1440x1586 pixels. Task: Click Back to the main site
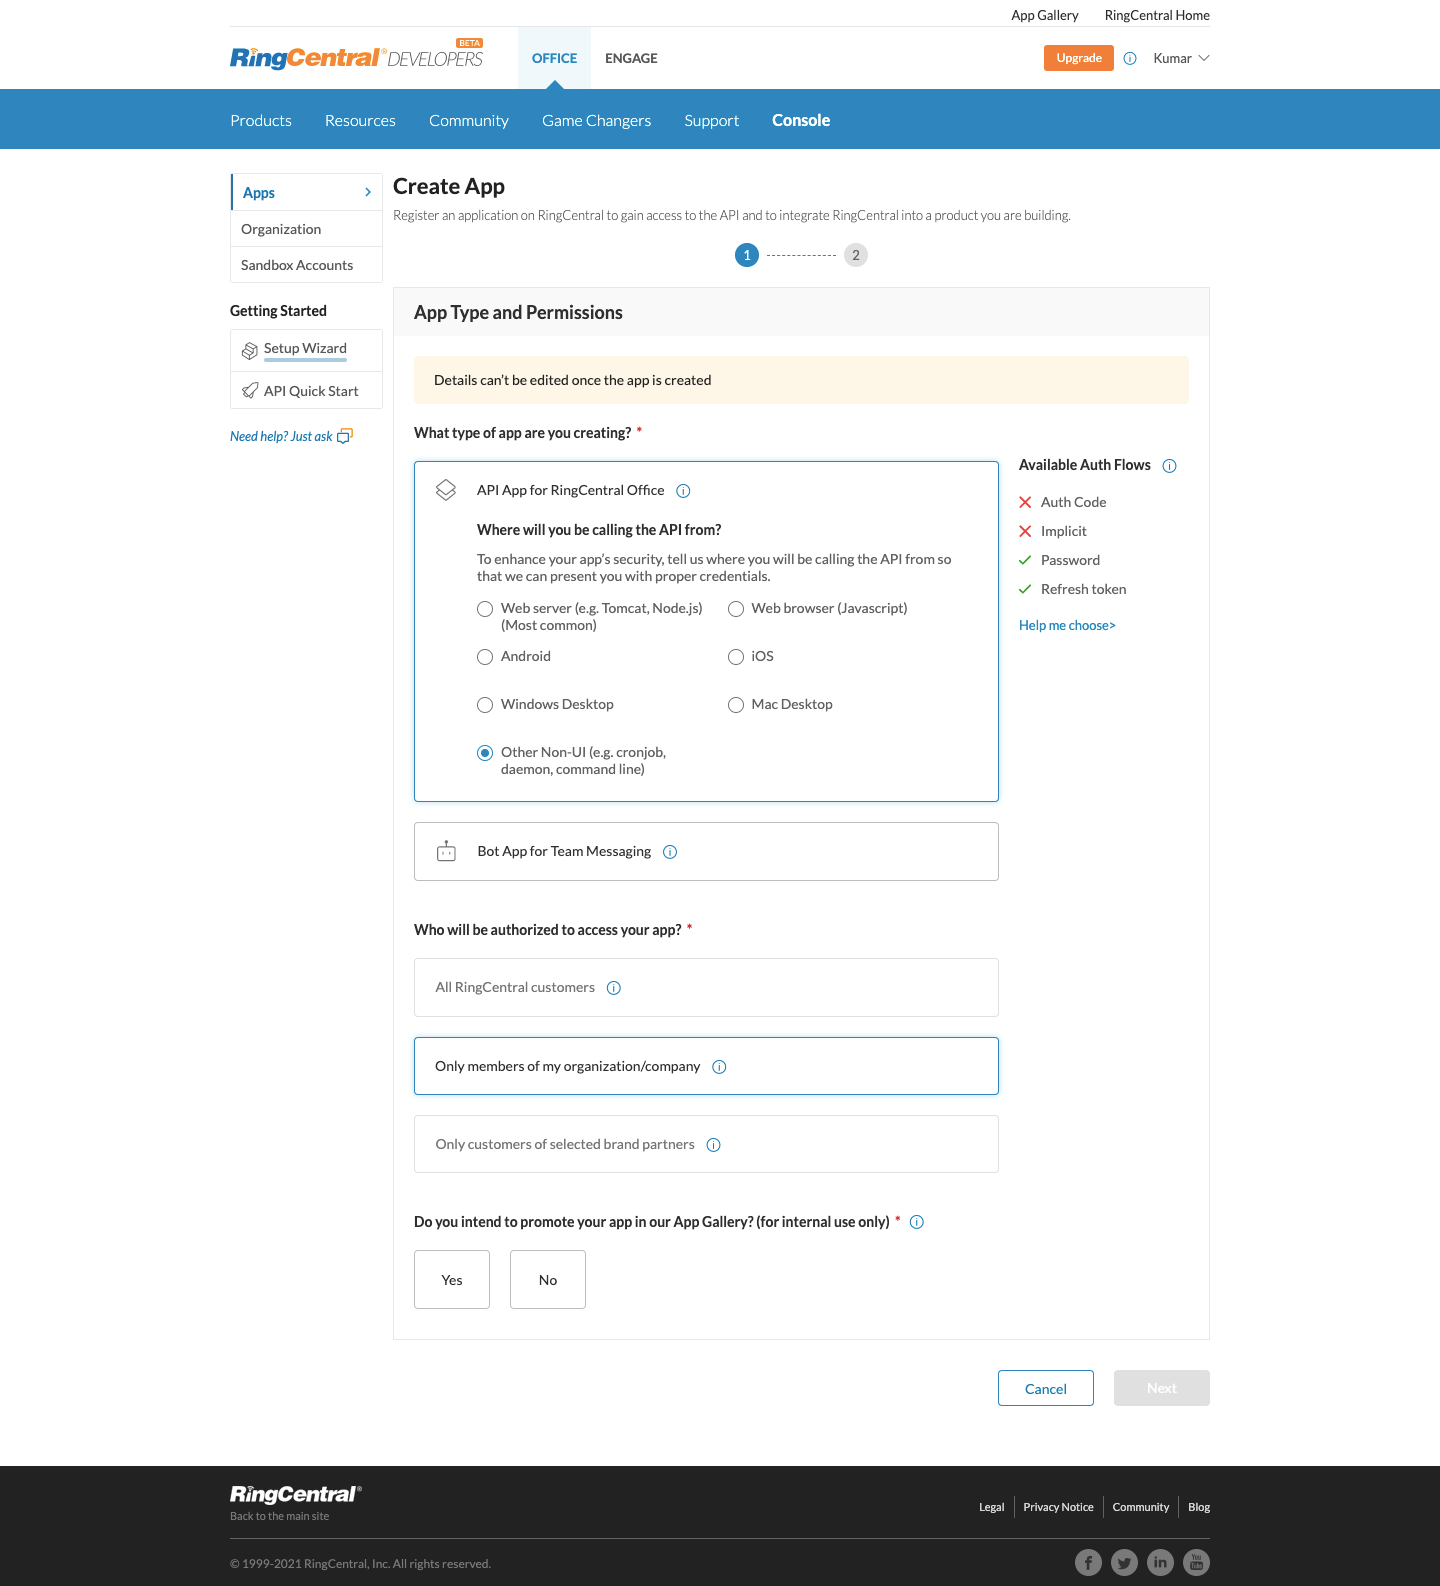pyautogui.click(x=280, y=1516)
